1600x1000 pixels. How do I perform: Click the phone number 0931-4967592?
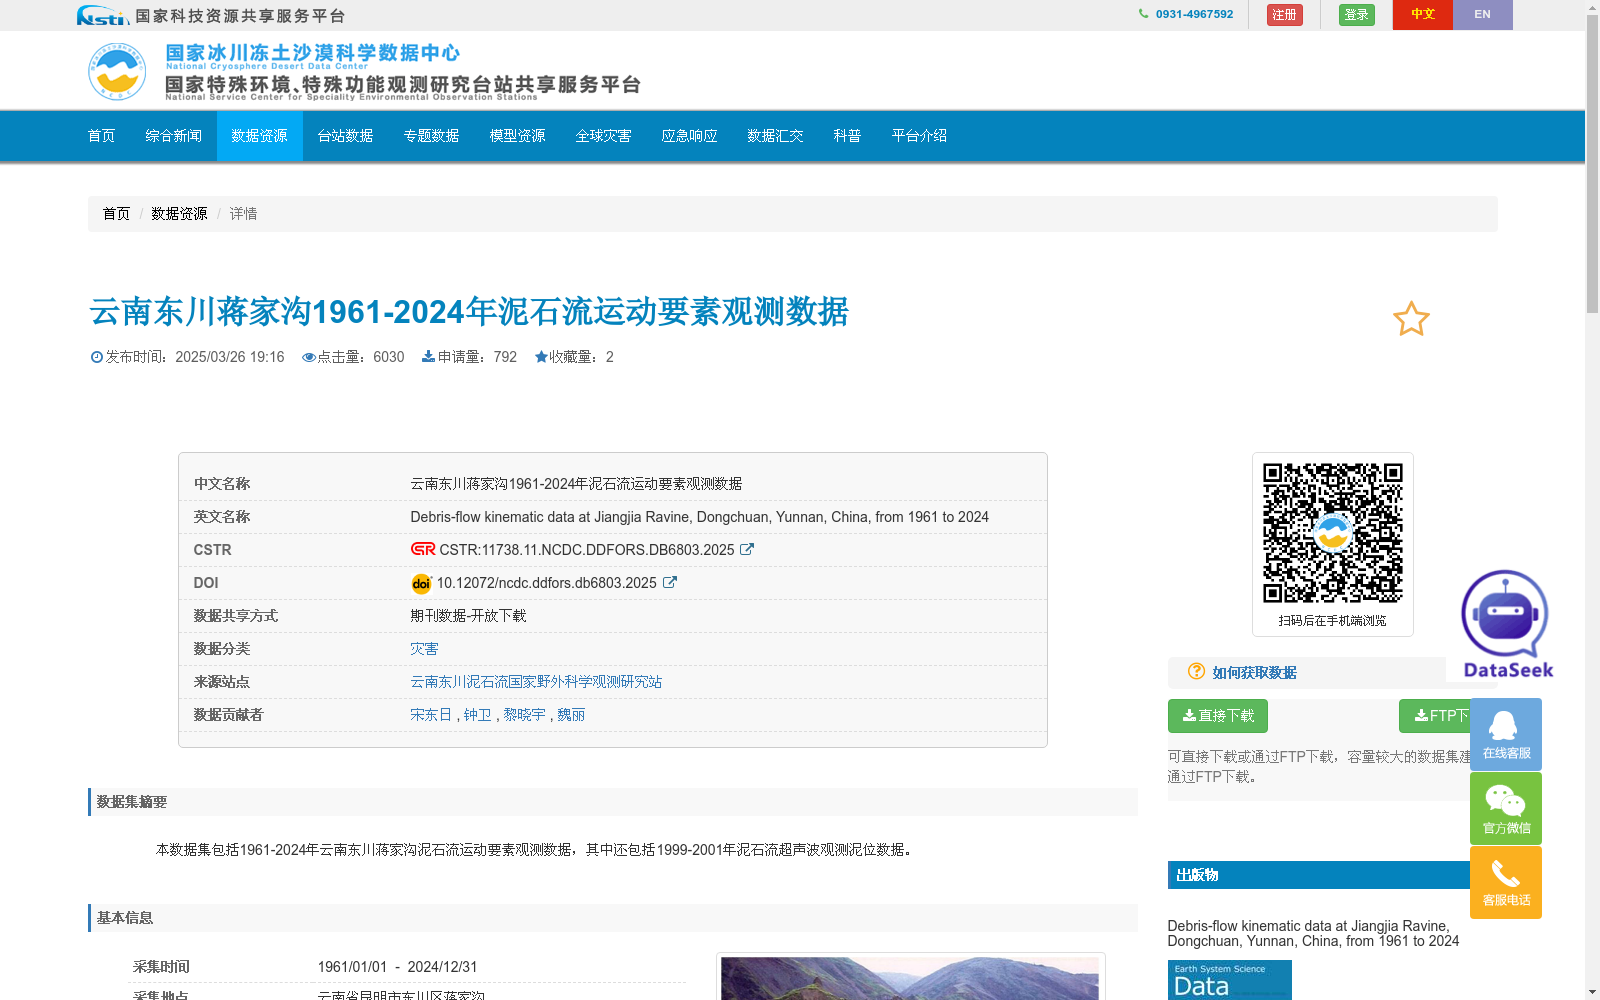tap(1194, 14)
